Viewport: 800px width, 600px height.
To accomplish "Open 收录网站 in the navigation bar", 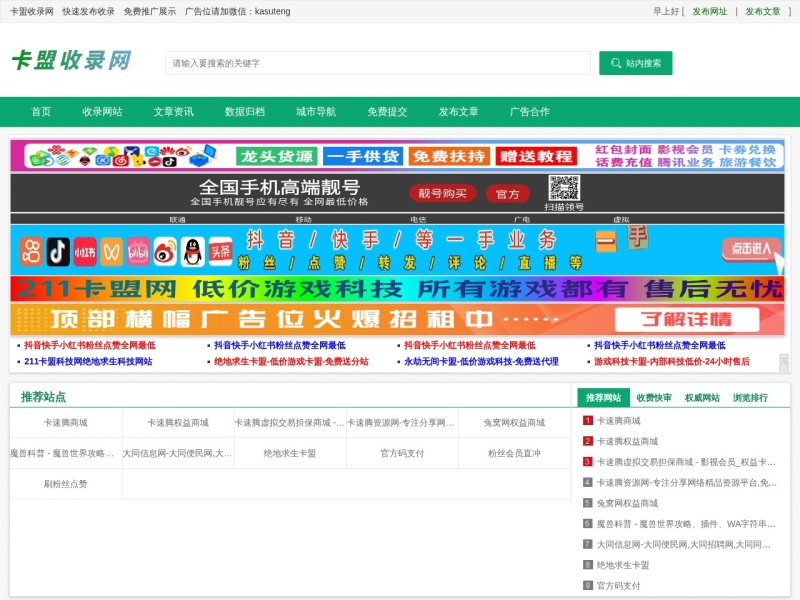I will [102, 112].
